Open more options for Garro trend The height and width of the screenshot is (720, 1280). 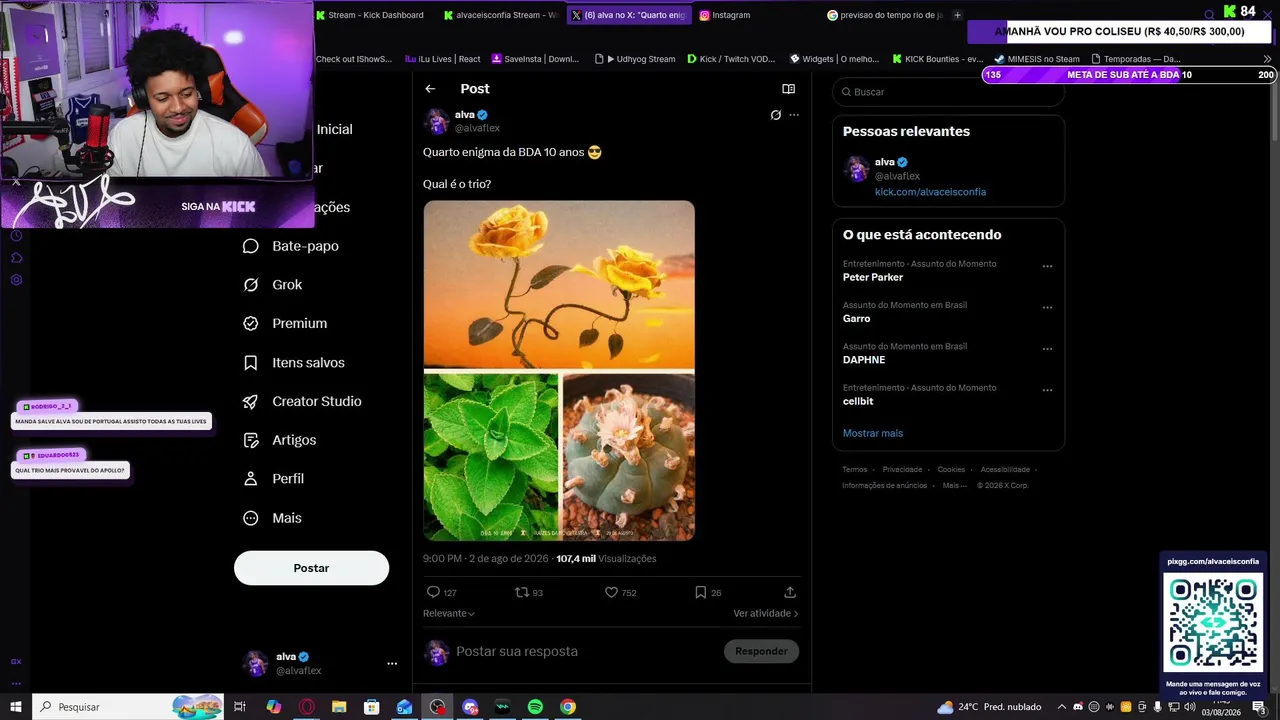point(1047,308)
